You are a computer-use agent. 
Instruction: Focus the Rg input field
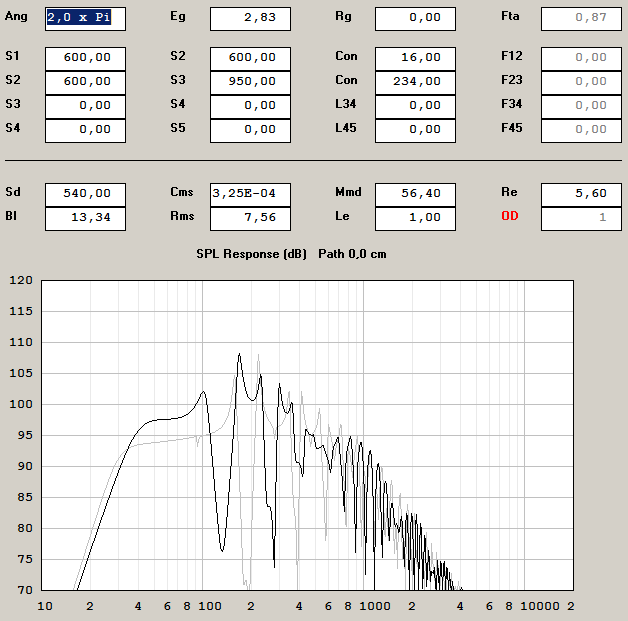[x=415, y=19]
